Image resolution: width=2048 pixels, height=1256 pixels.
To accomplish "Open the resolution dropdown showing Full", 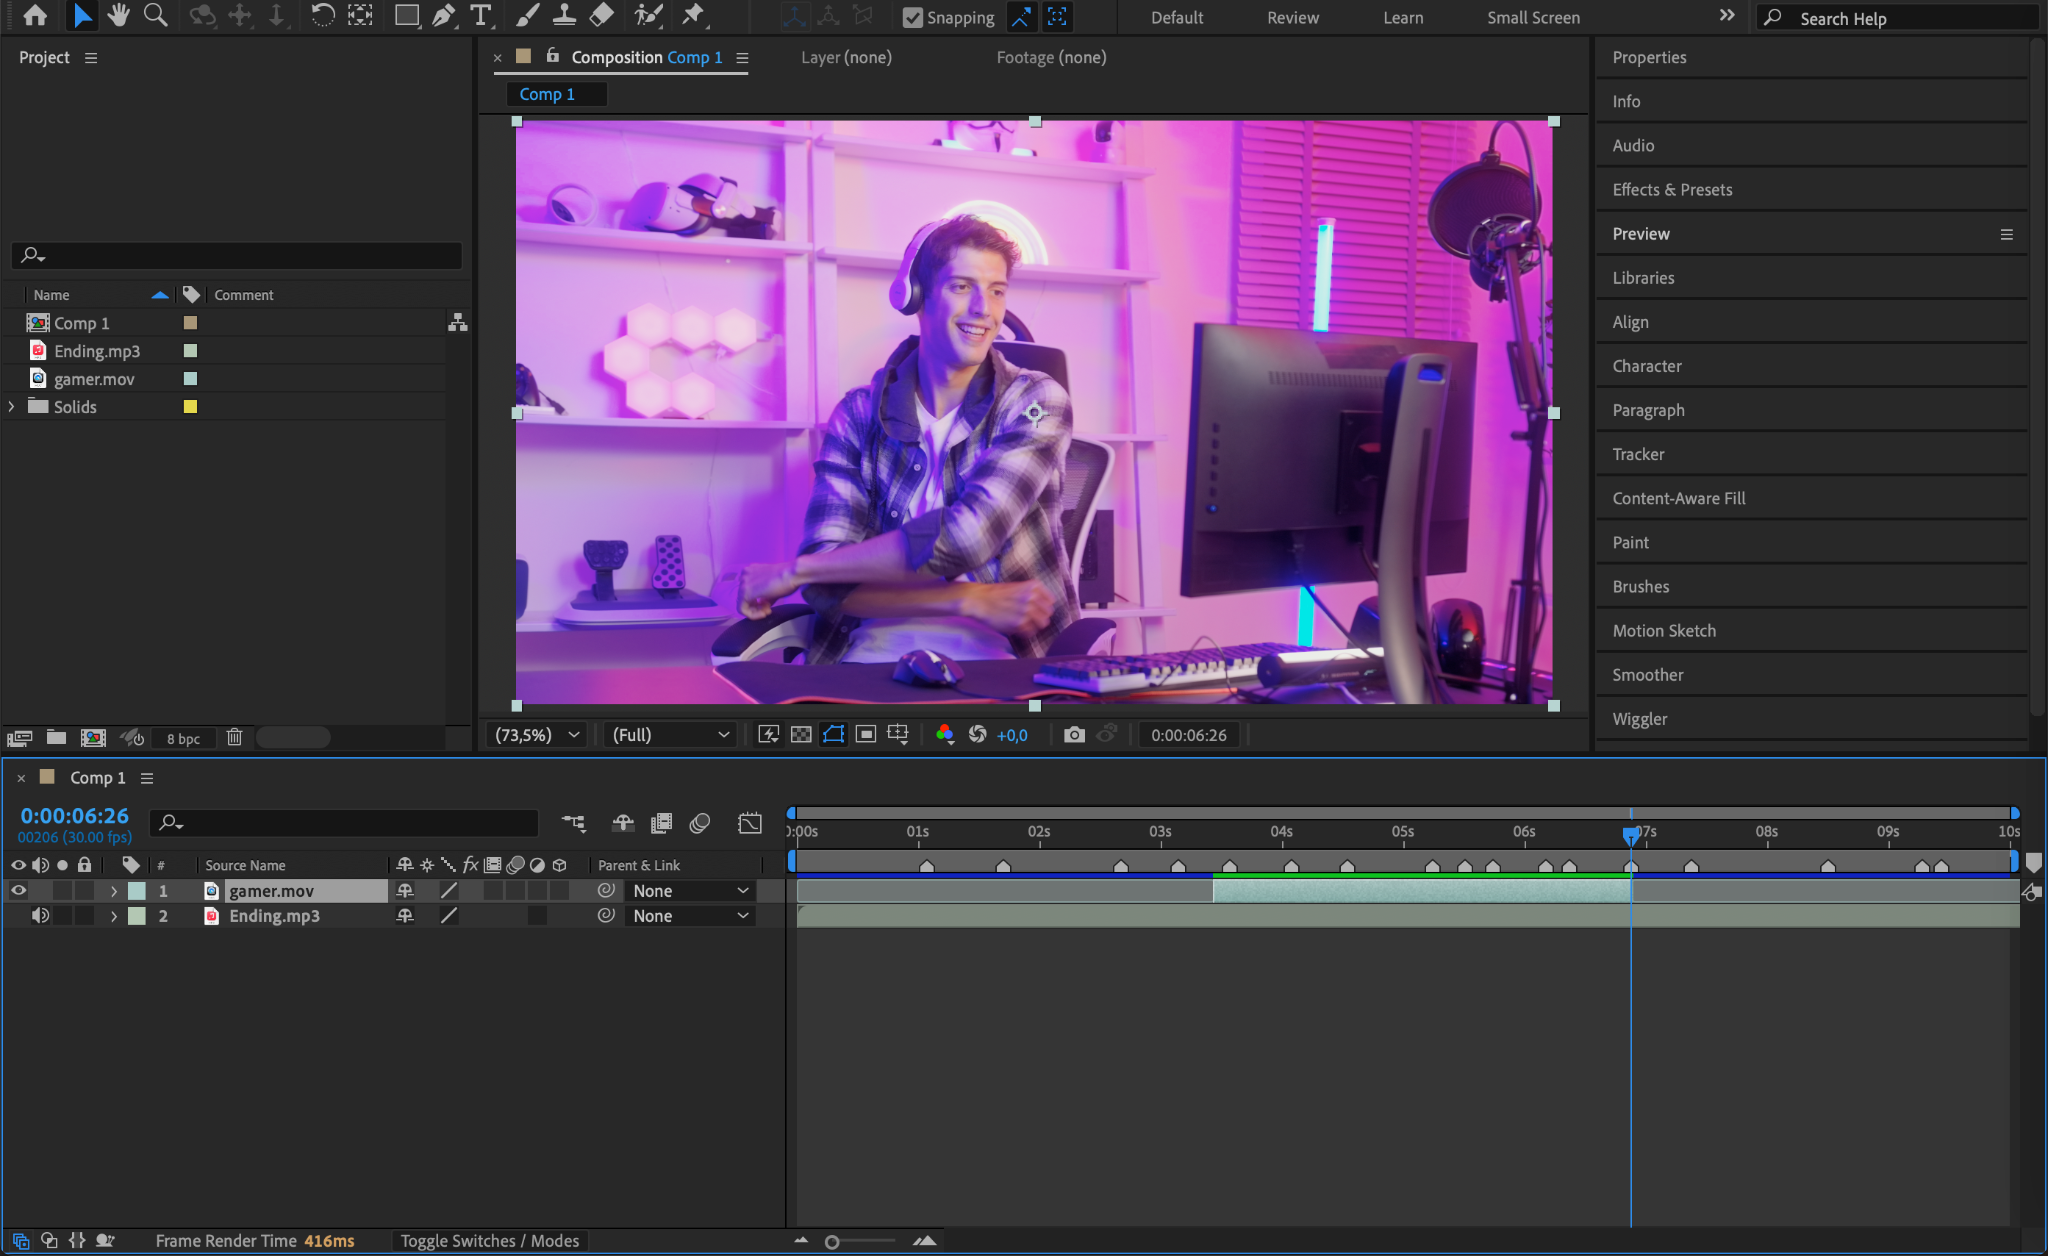I will [x=669, y=735].
